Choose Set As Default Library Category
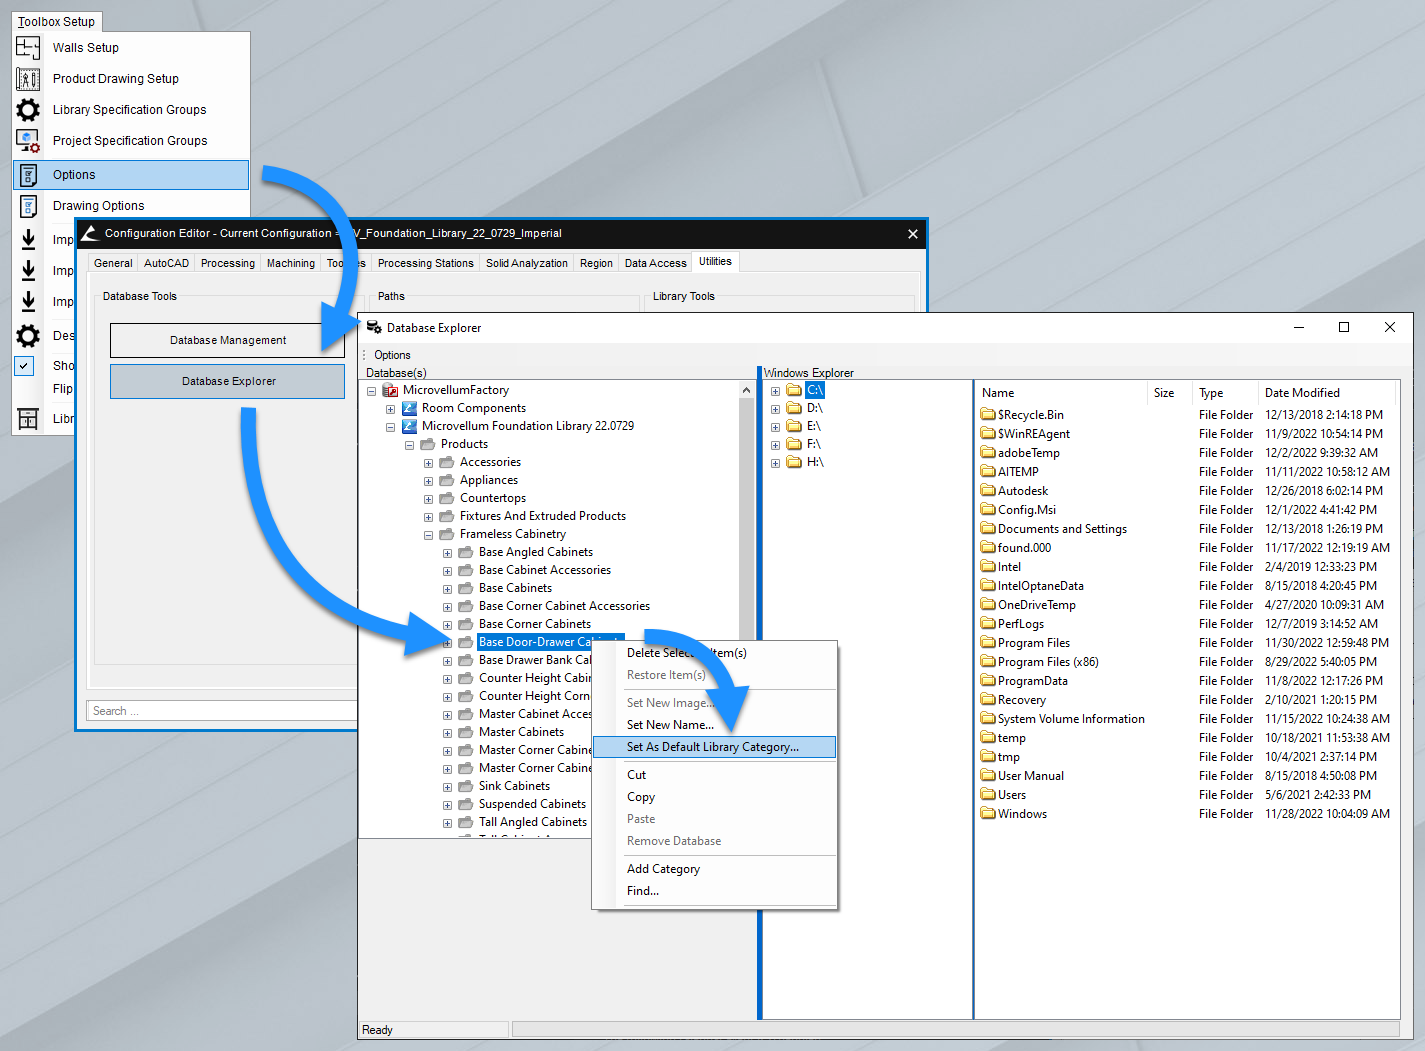This screenshot has width=1425, height=1051. click(714, 747)
